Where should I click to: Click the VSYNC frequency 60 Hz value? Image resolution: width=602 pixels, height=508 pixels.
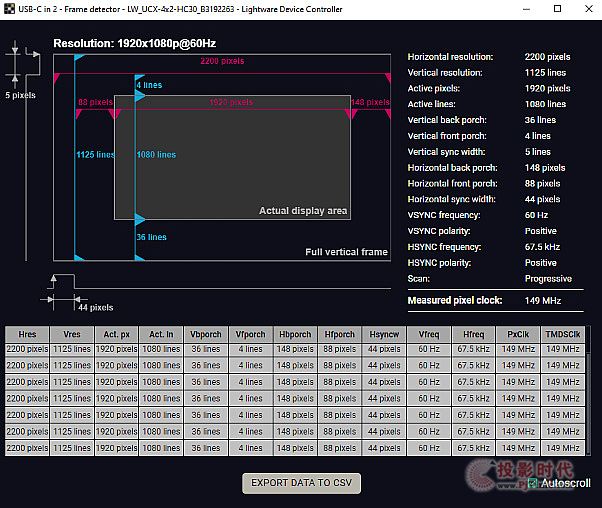(x=536, y=215)
